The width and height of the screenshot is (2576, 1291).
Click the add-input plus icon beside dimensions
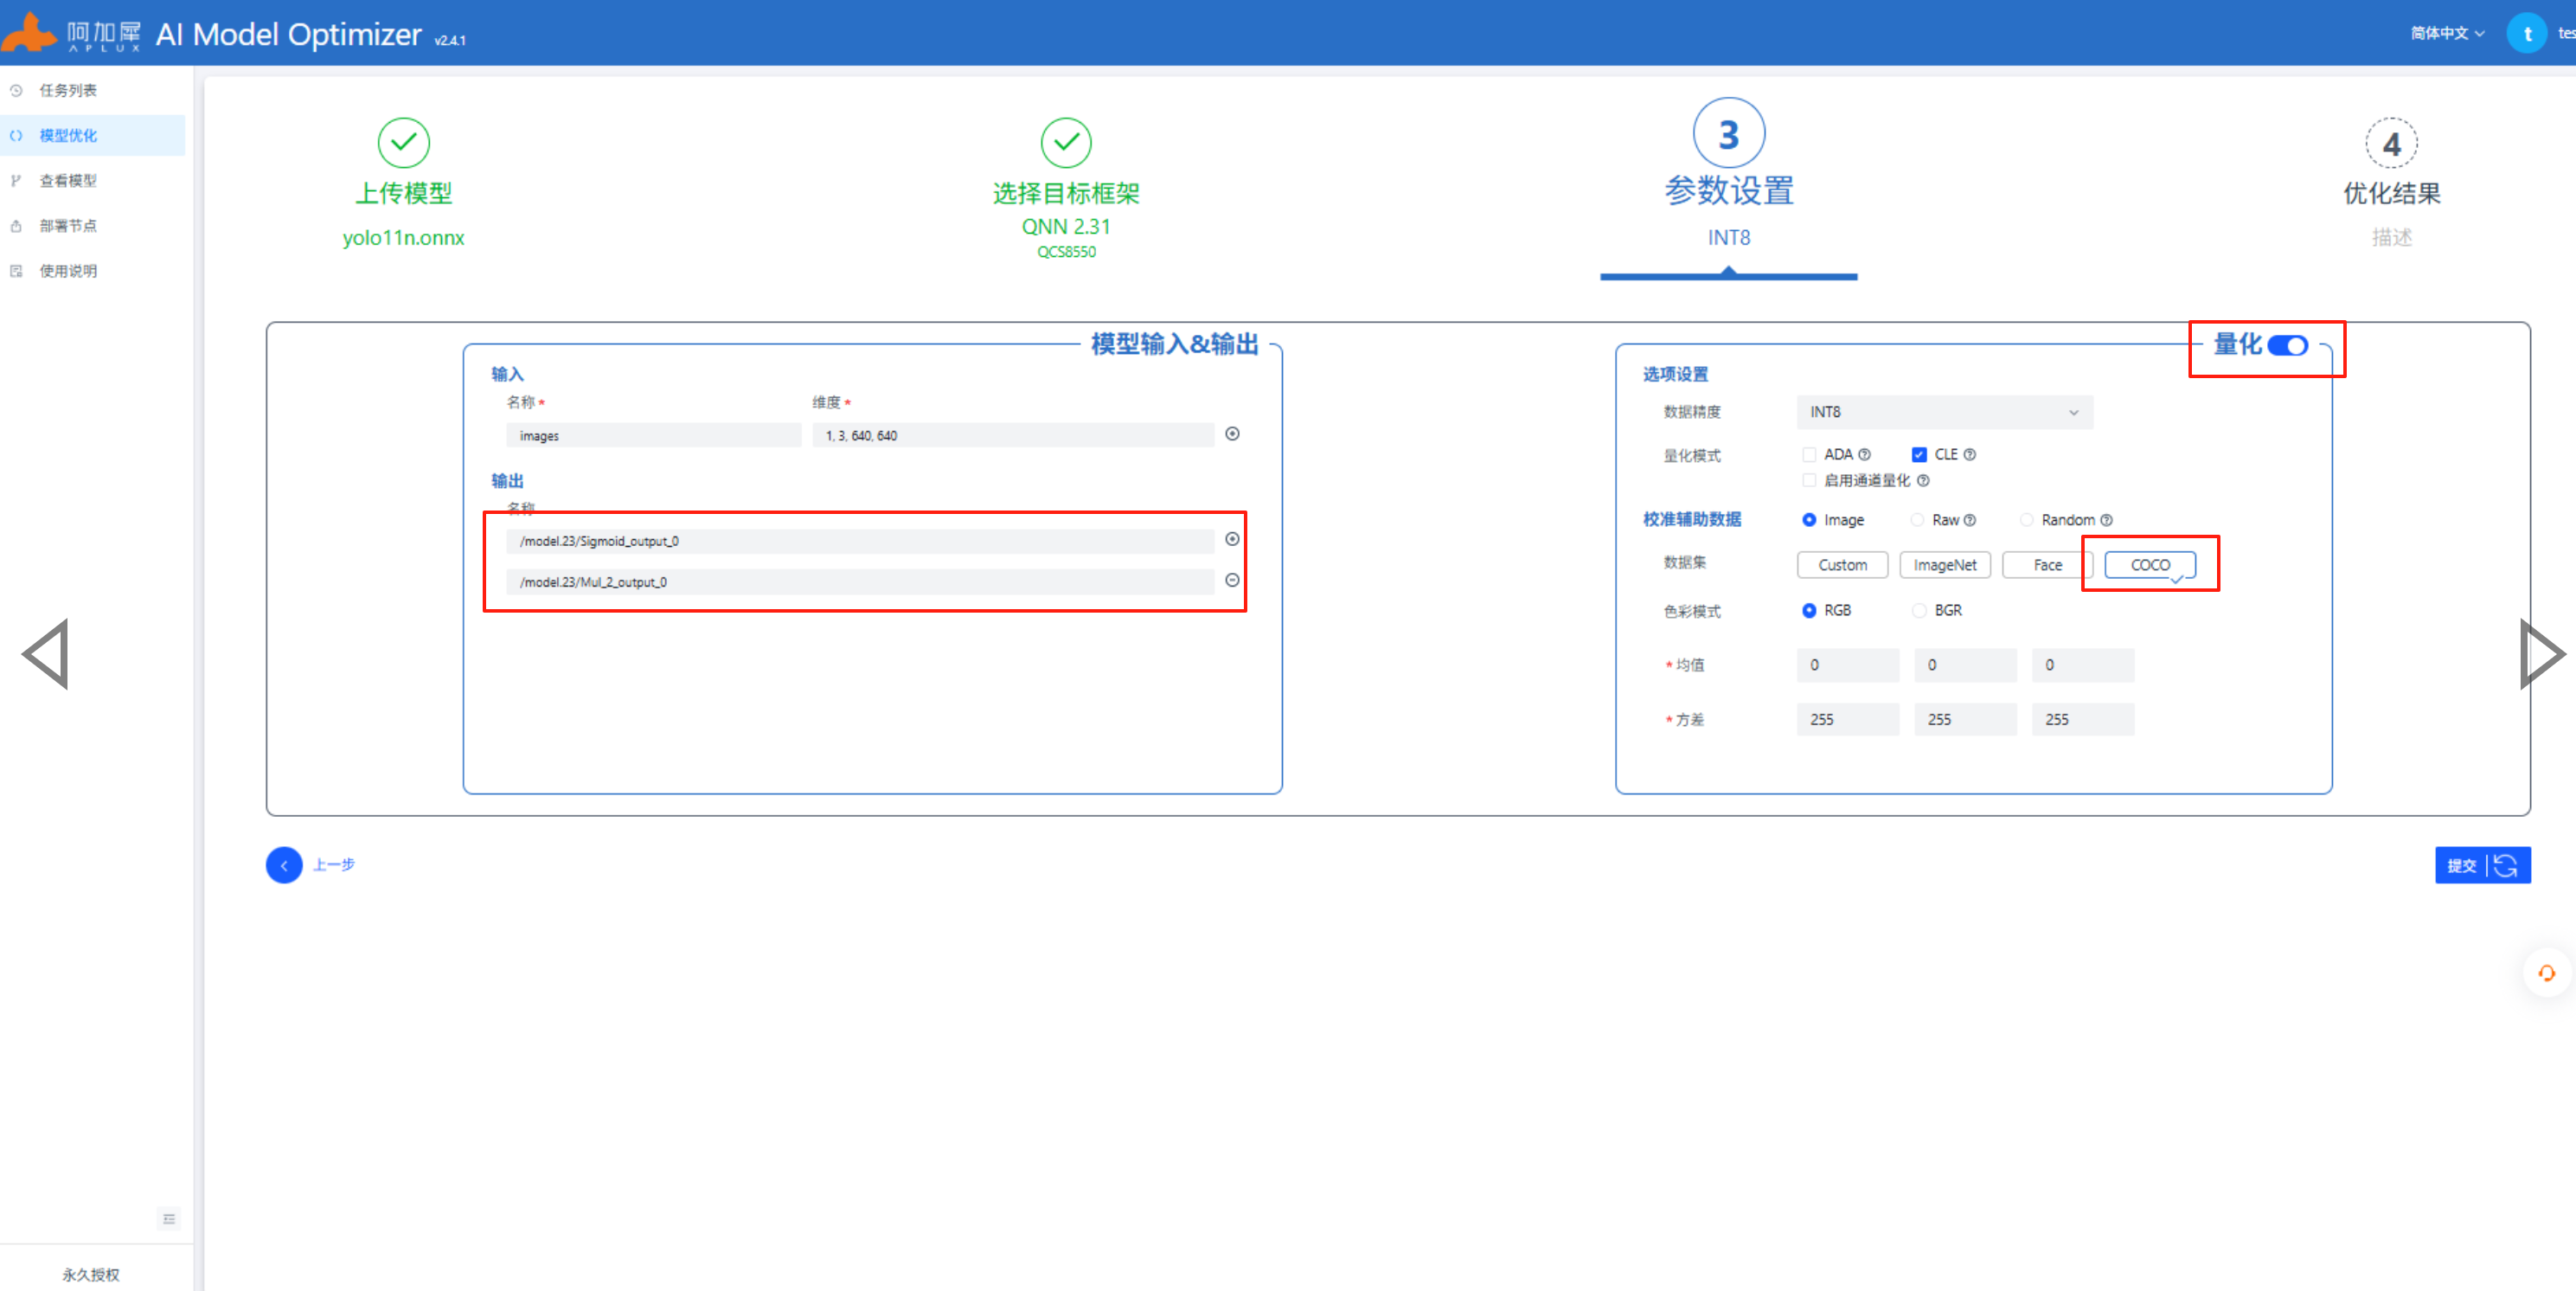(1232, 434)
